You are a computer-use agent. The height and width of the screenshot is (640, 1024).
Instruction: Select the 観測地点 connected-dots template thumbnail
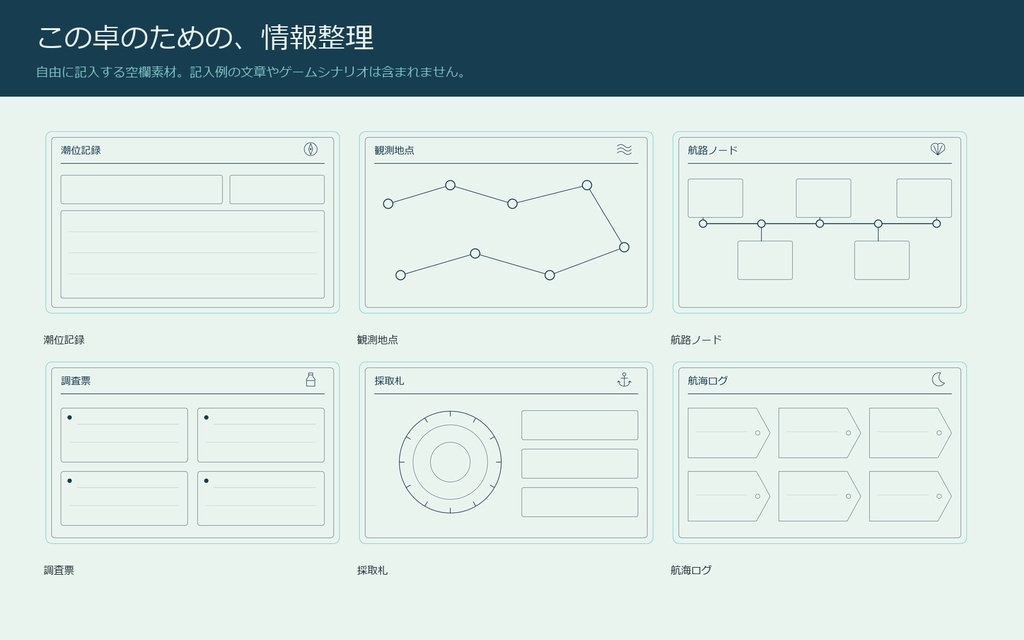(x=506, y=222)
